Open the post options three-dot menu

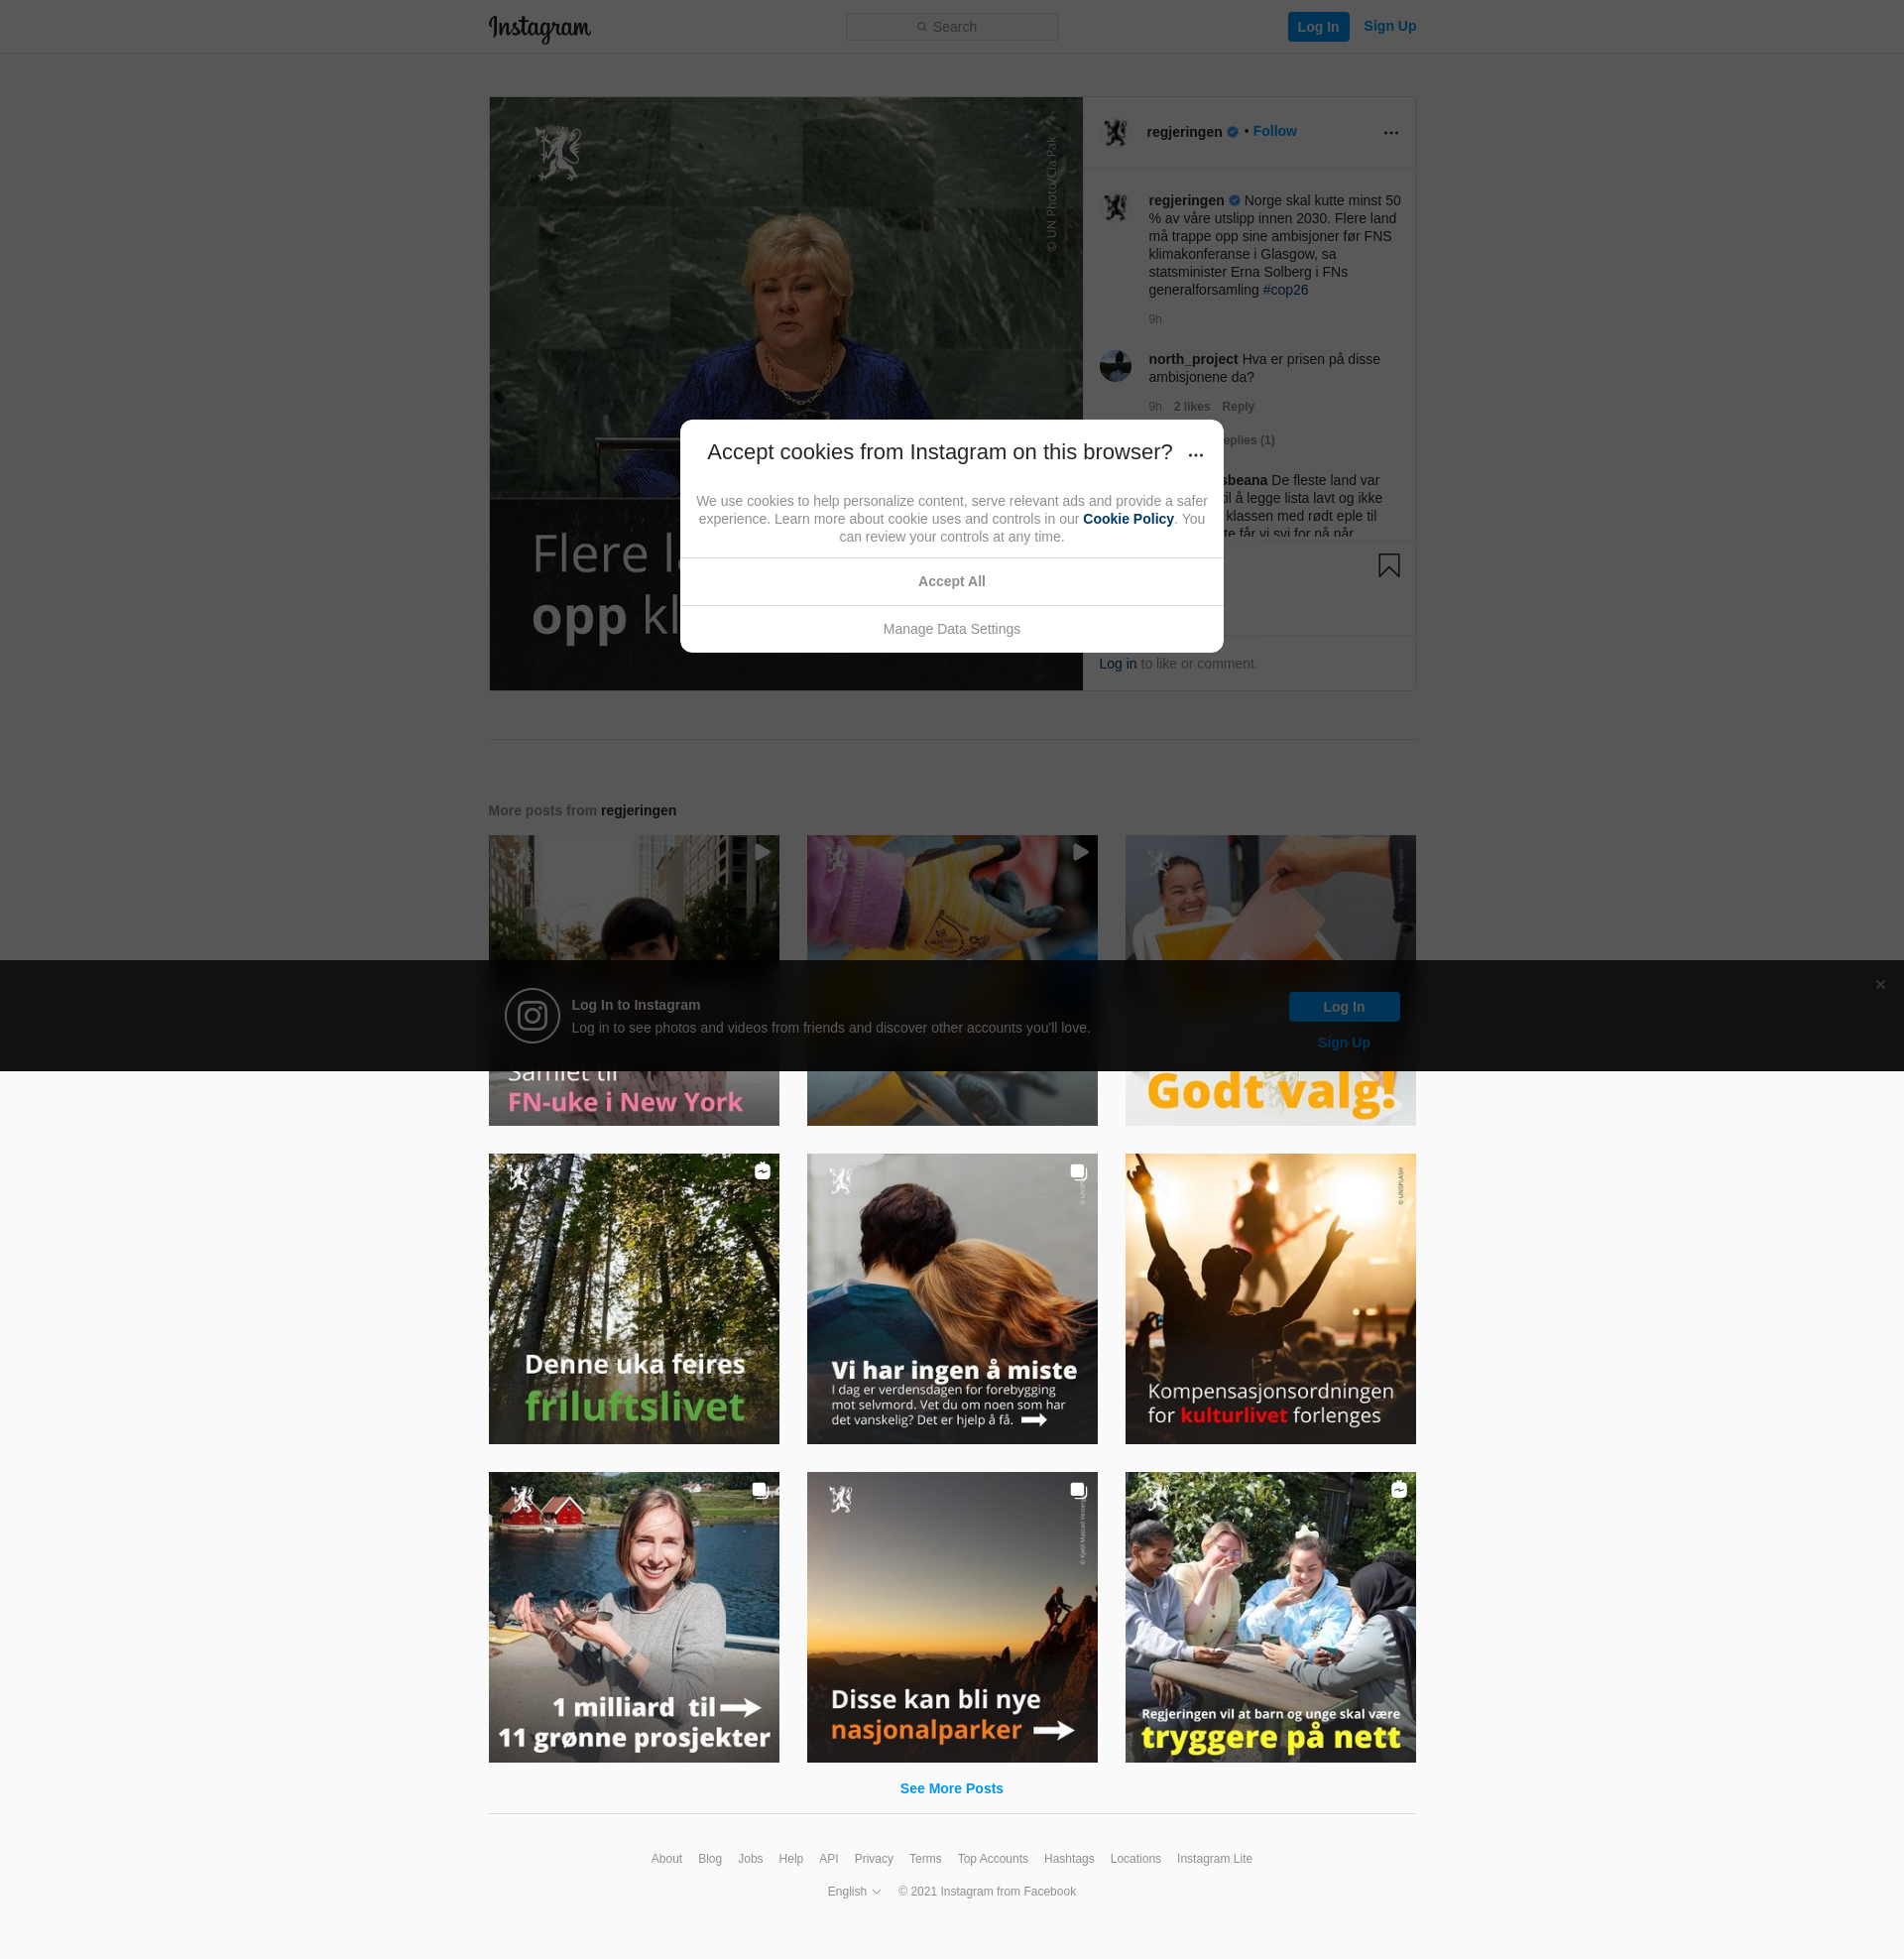click(1390, 133)
